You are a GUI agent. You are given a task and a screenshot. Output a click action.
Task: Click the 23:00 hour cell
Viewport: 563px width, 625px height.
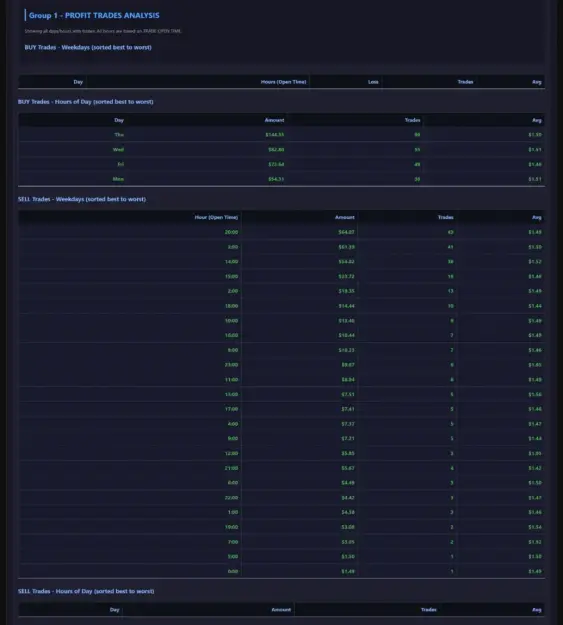(231, 365)
